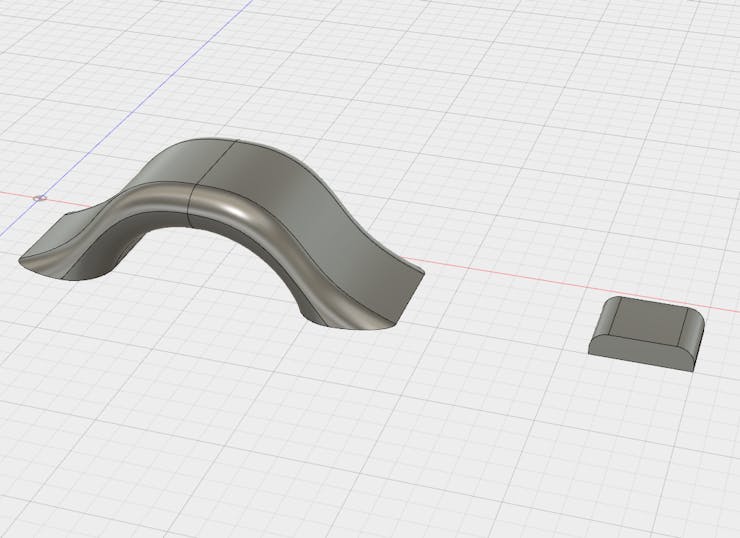Click the flat left foot of the arch

[52, 236]
